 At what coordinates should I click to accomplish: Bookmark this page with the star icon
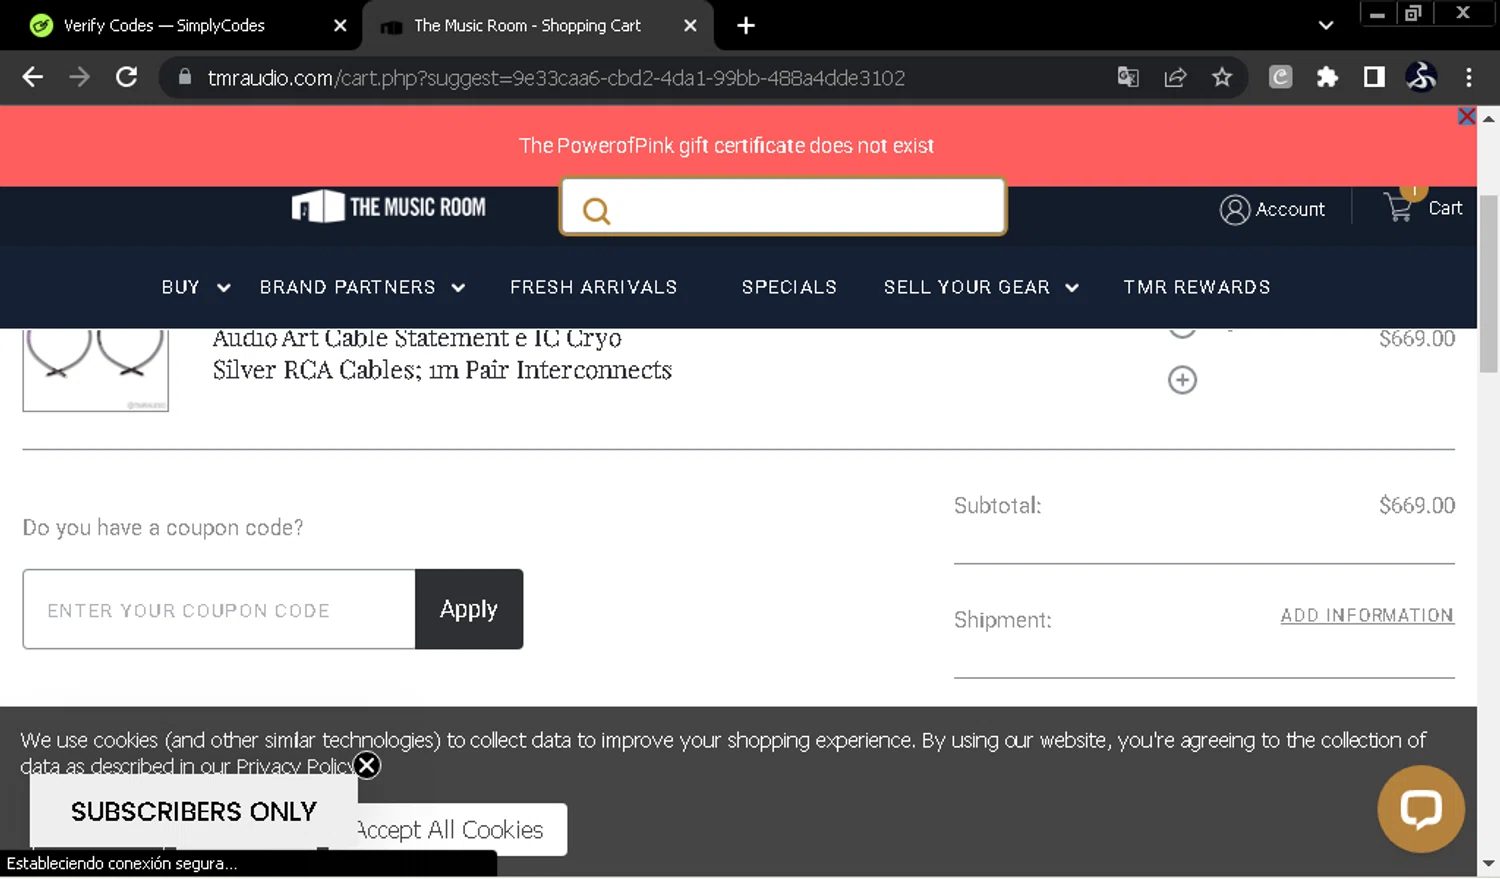point(1222,77)
